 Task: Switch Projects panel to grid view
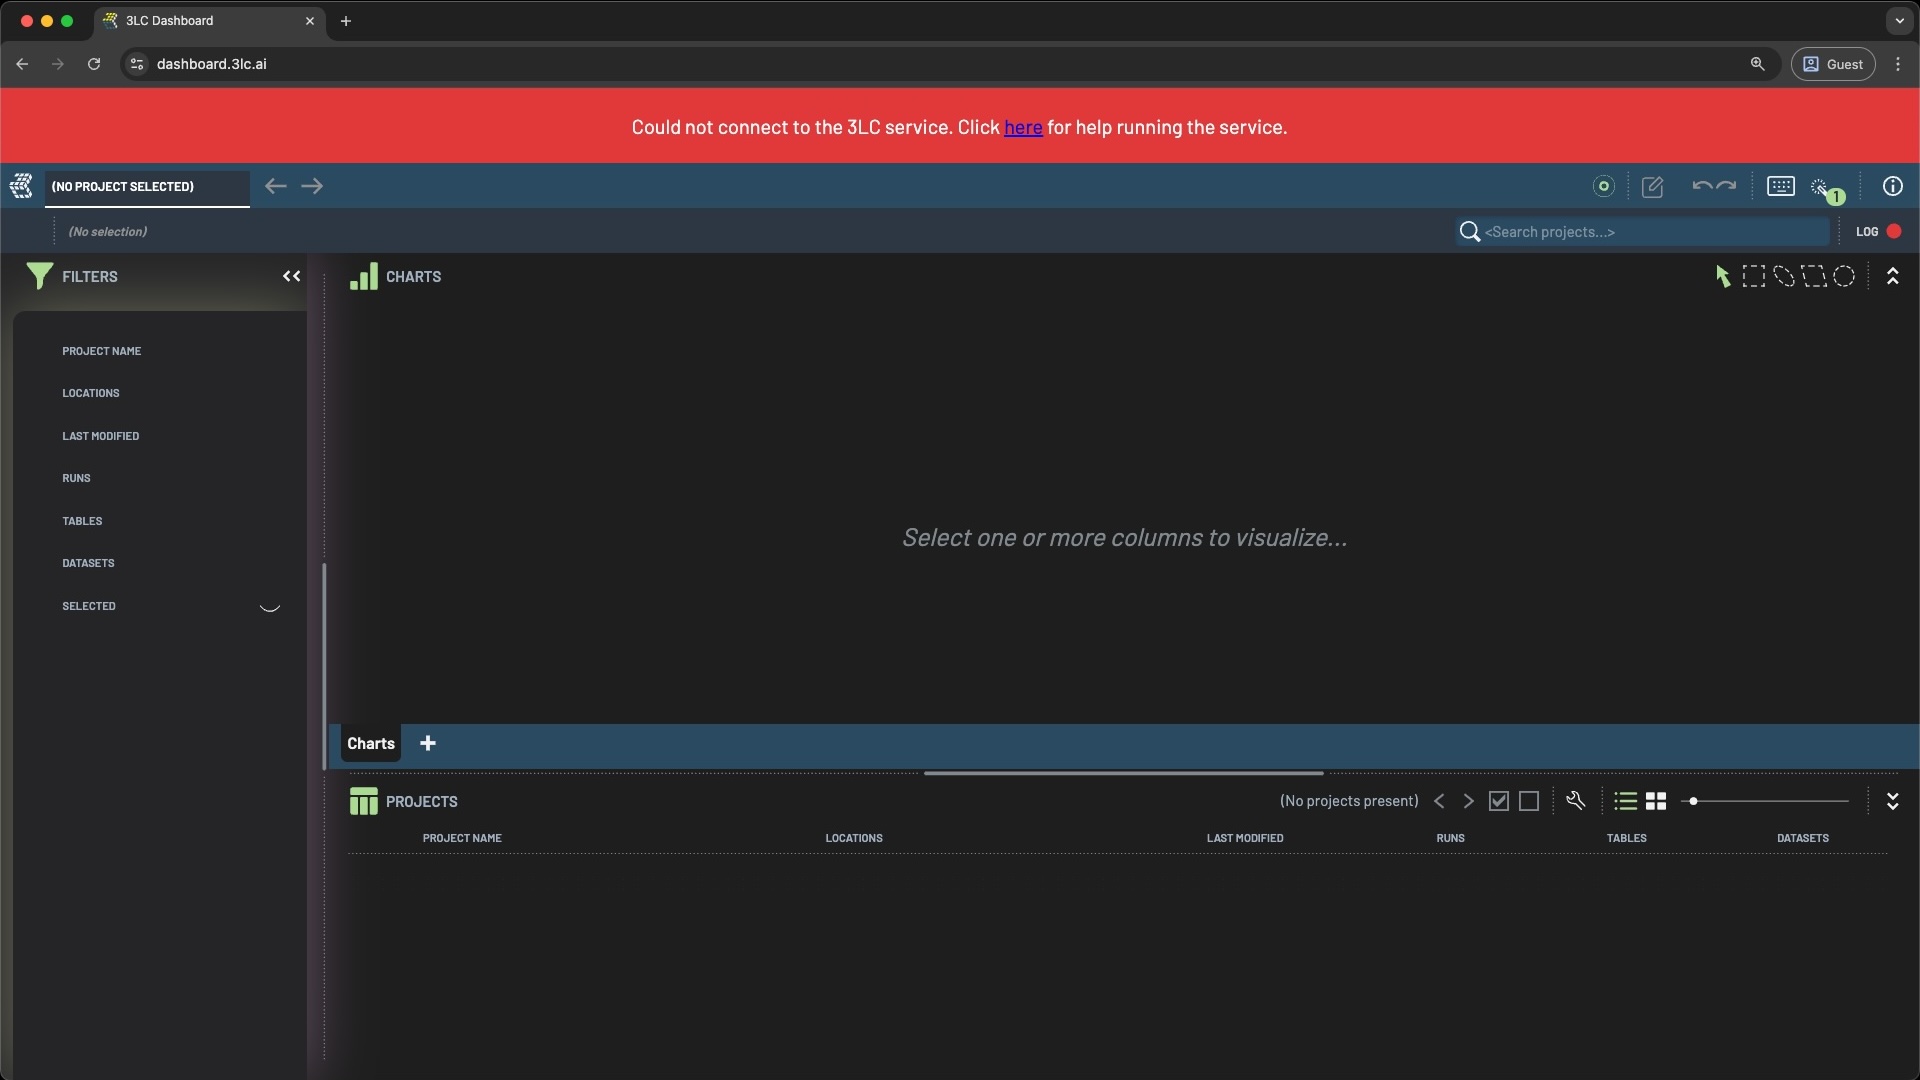[1656, 801]
